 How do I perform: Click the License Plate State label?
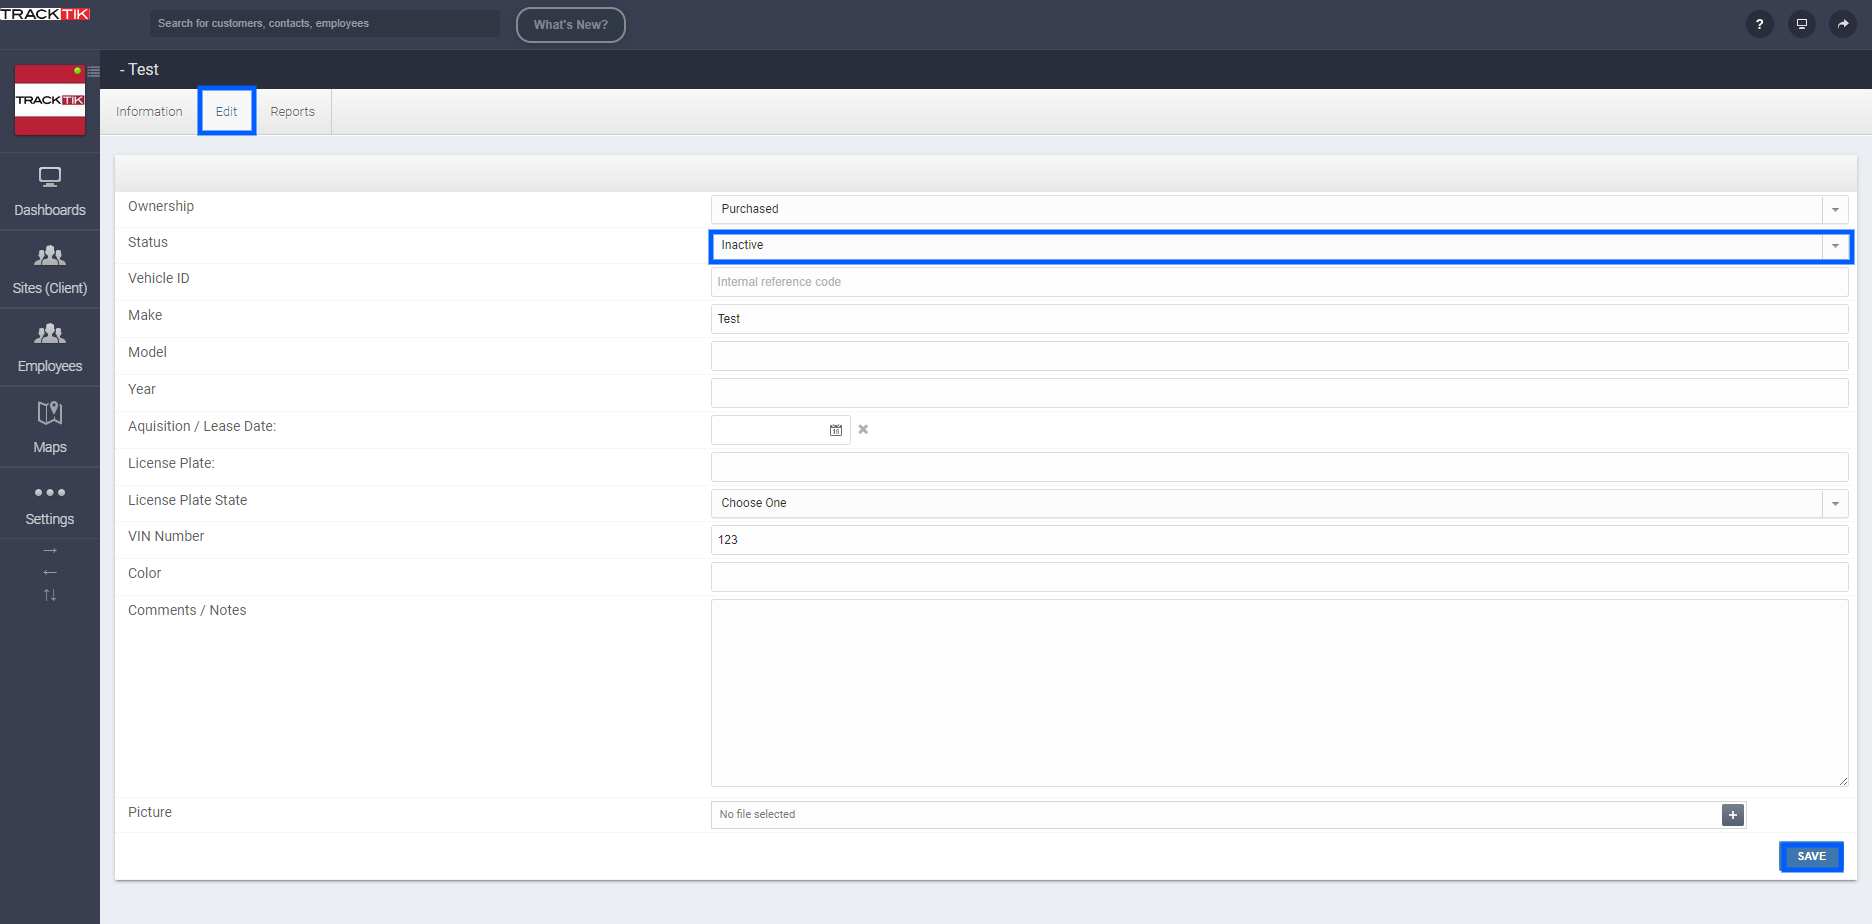click(x=187, y=500)
